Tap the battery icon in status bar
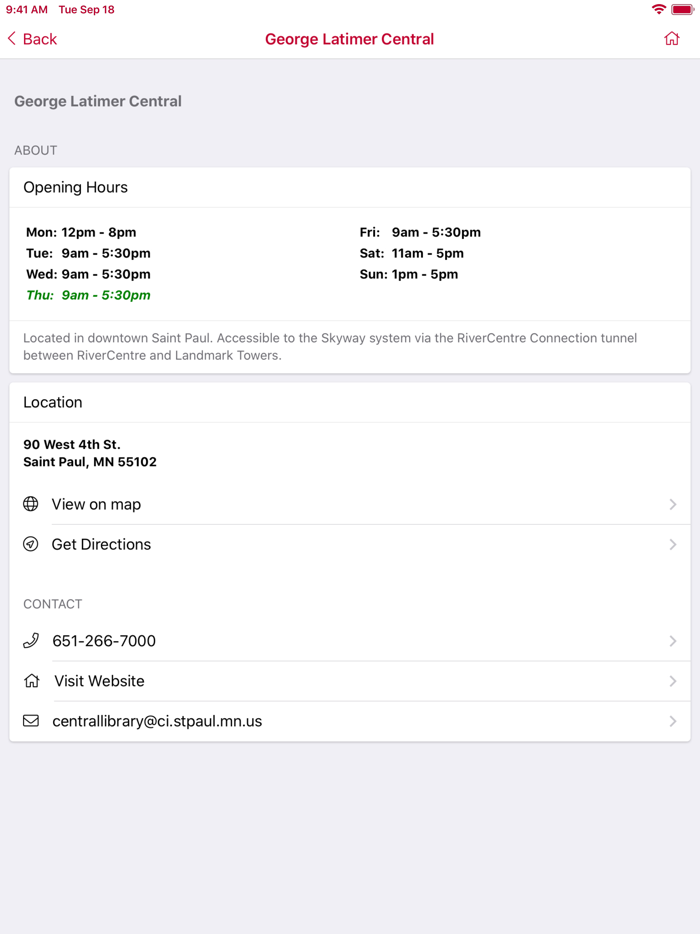Viewport: 700px width, 934px height. click(x=682, y=10)
